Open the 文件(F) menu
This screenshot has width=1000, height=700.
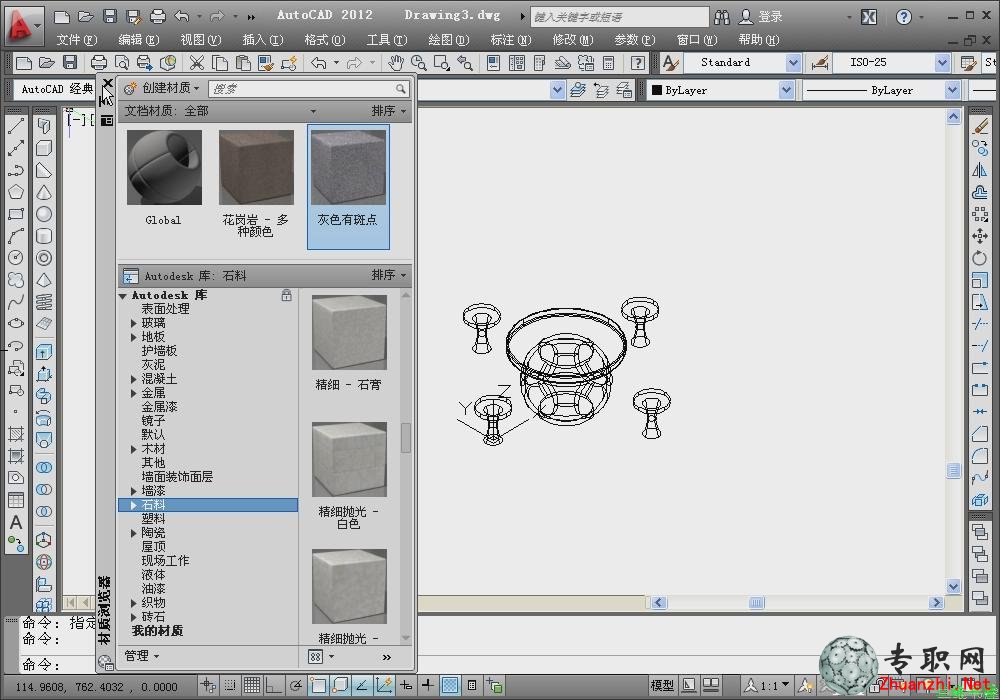[x=77, y=40]
